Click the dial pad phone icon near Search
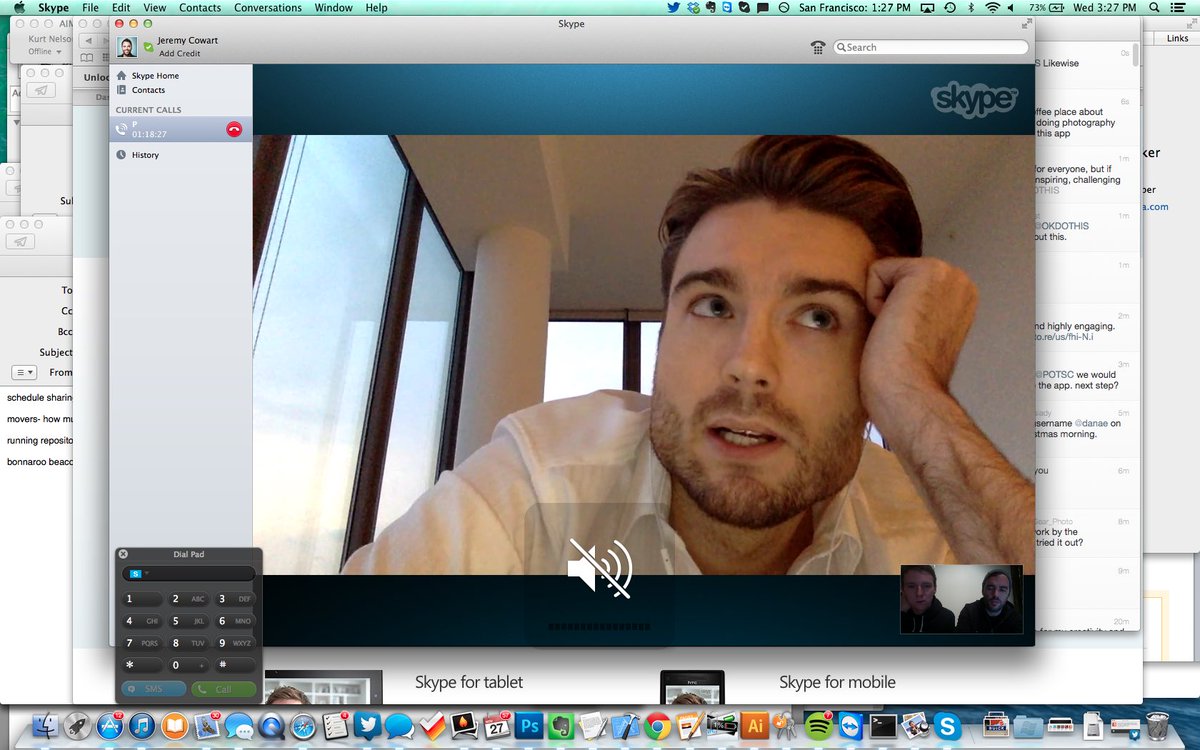Viewport: 1200px width, 750px height. [818, 47]
